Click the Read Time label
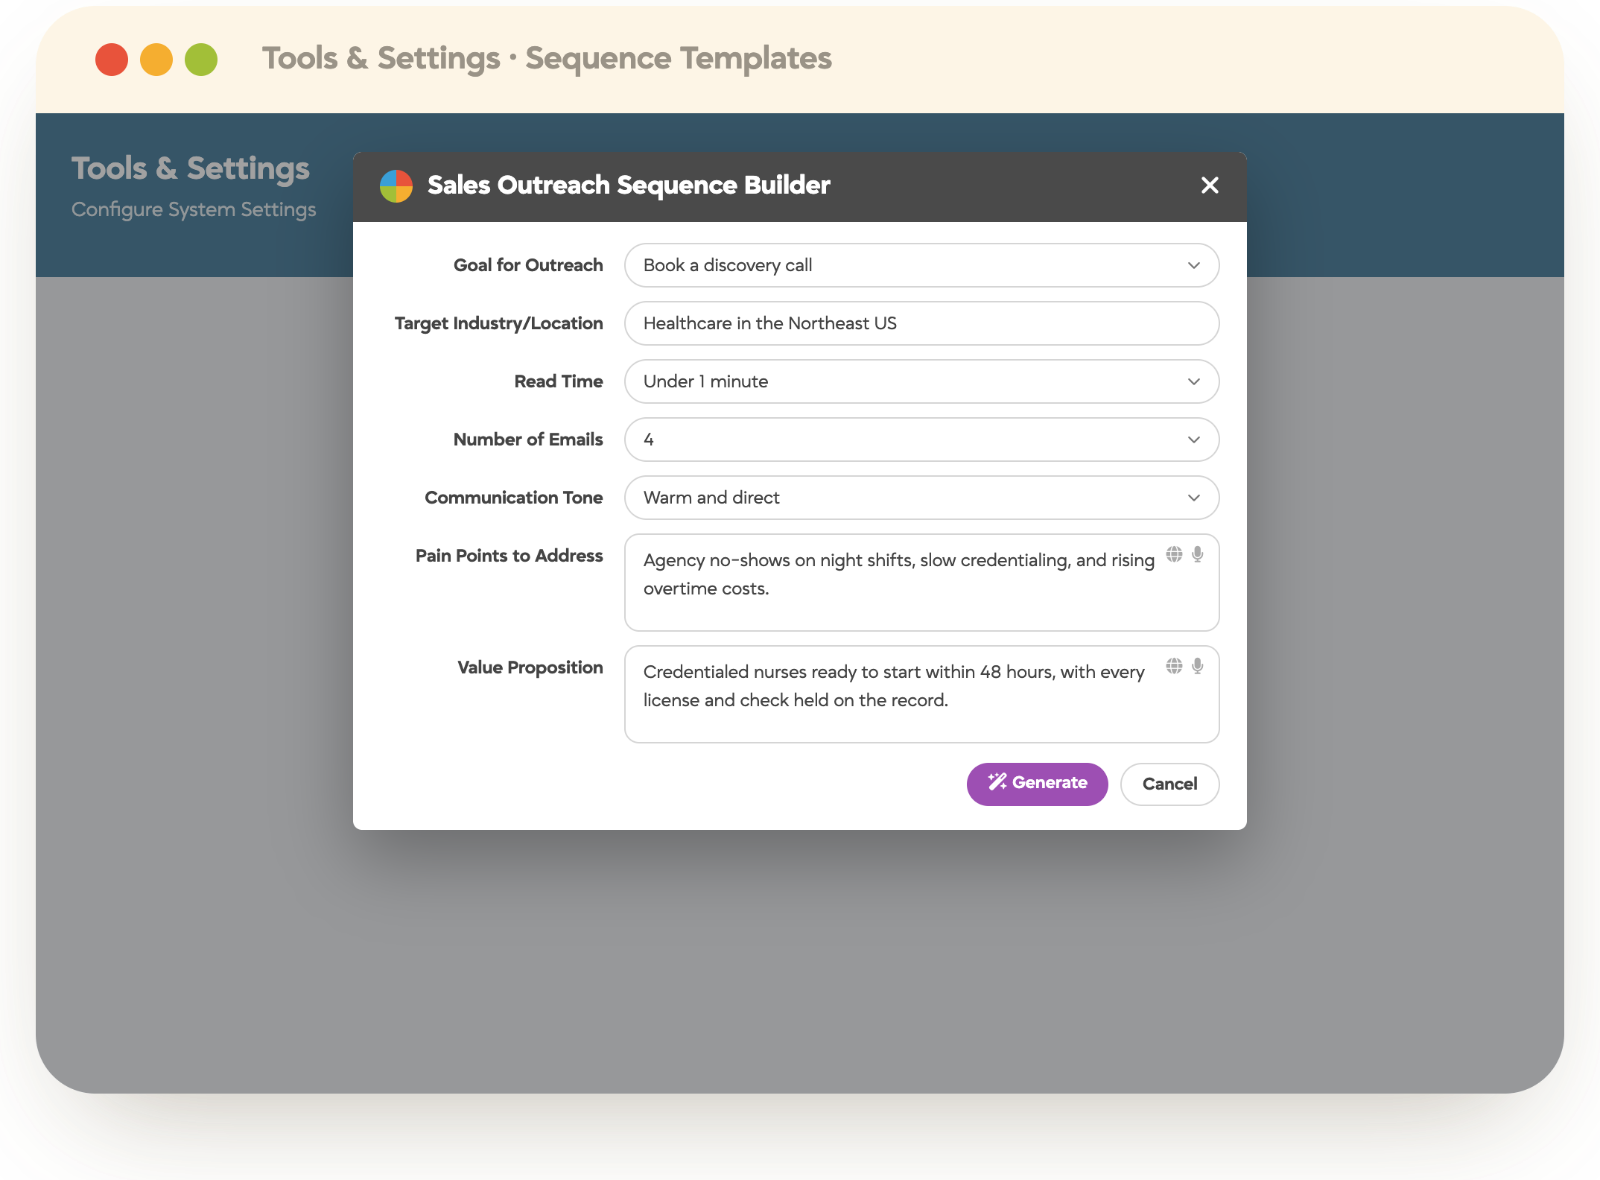This screenshot has width=1600, height=1180. pyautogui.click(x=558, y=381)
